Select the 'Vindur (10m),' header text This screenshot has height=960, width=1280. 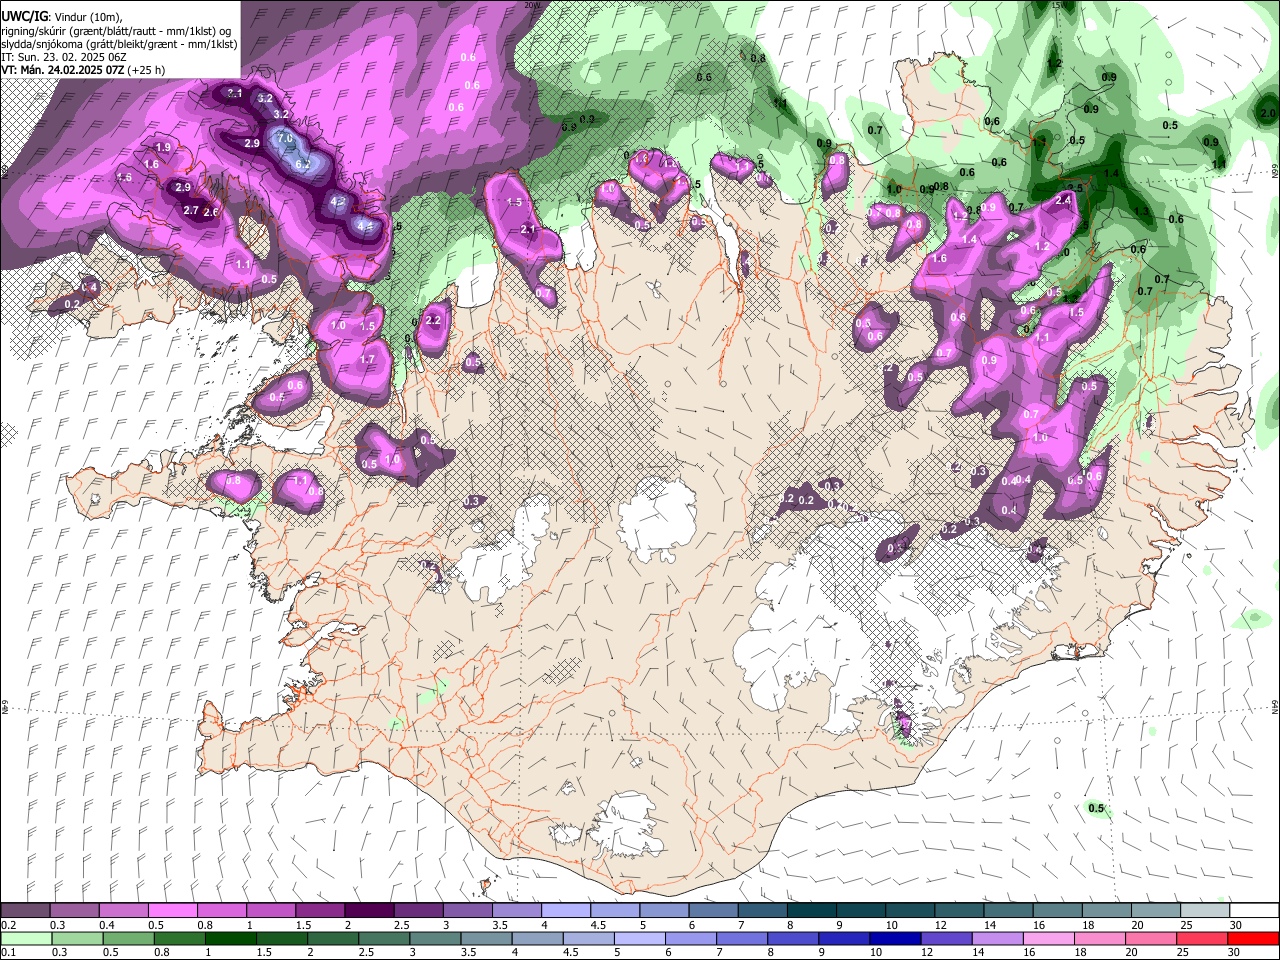[89, 17]
